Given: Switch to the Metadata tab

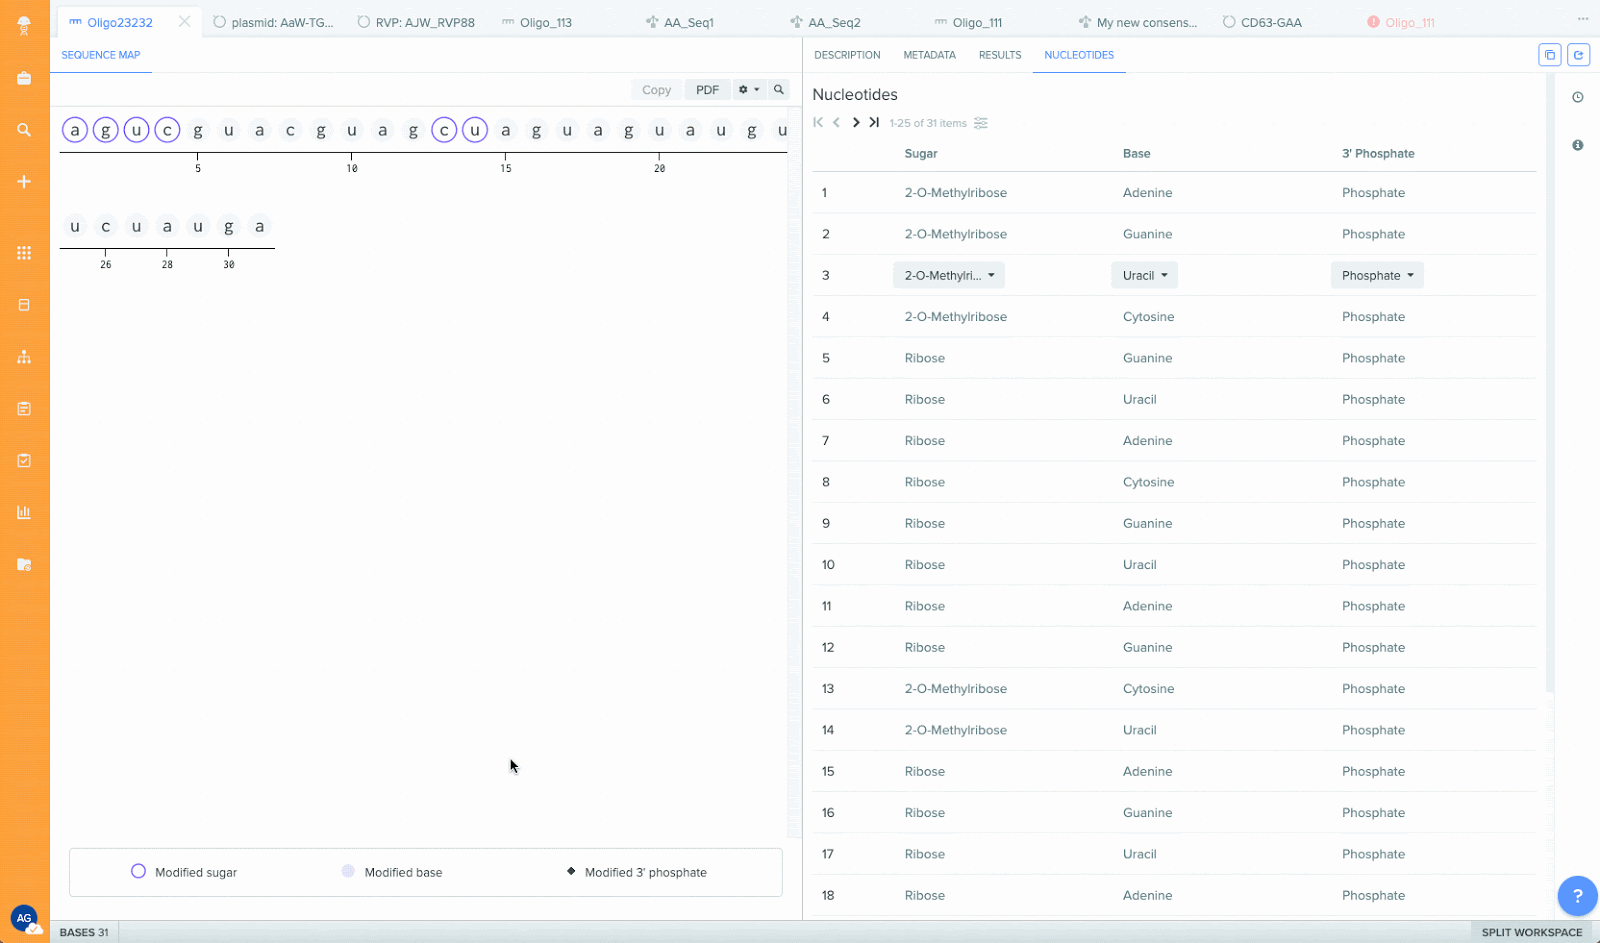Looking at the screenshot, I should pyautogui.click(x=929, y=55).
